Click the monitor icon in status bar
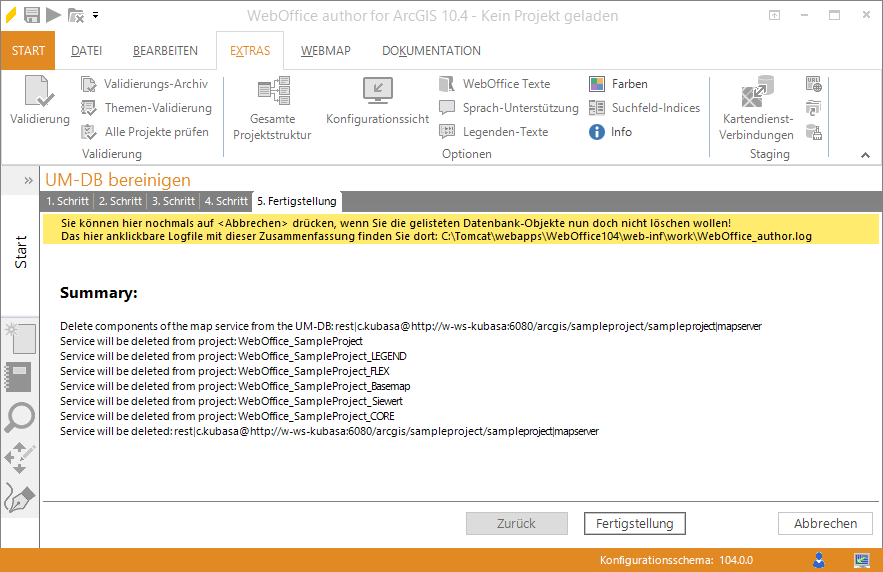This screenshot has height=572, width=883. pos(862,560)
